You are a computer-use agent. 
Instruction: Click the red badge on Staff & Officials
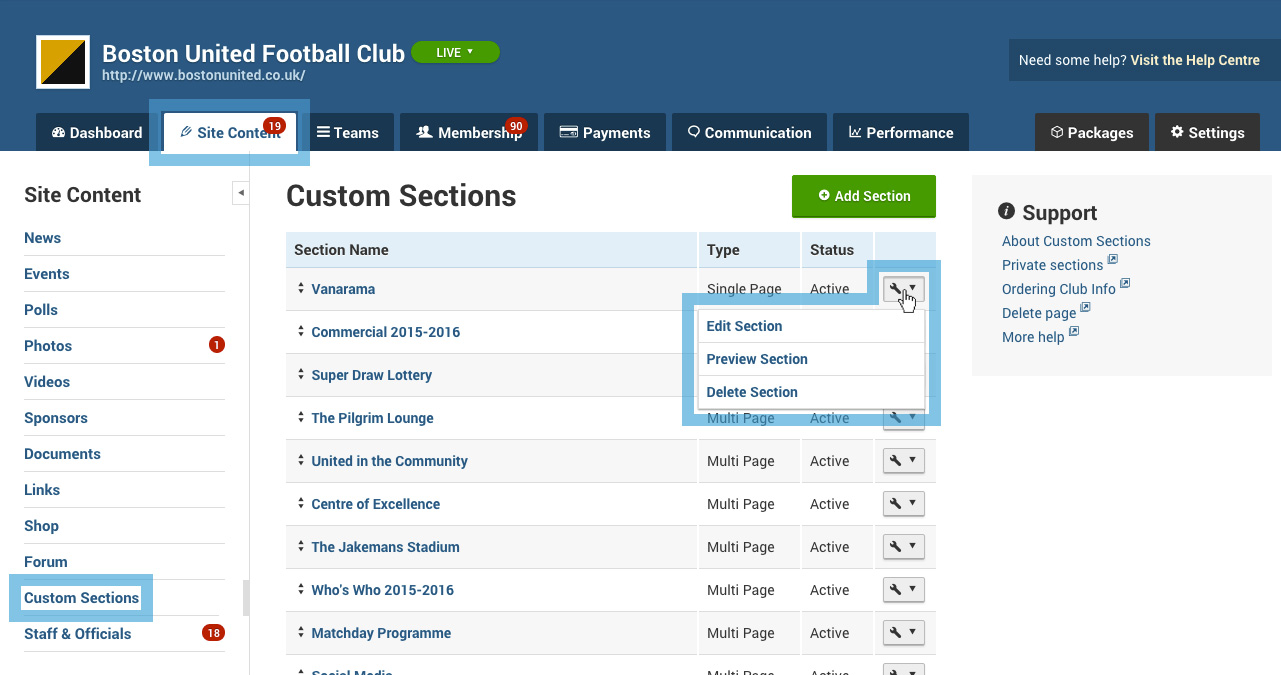coord(213,633)
